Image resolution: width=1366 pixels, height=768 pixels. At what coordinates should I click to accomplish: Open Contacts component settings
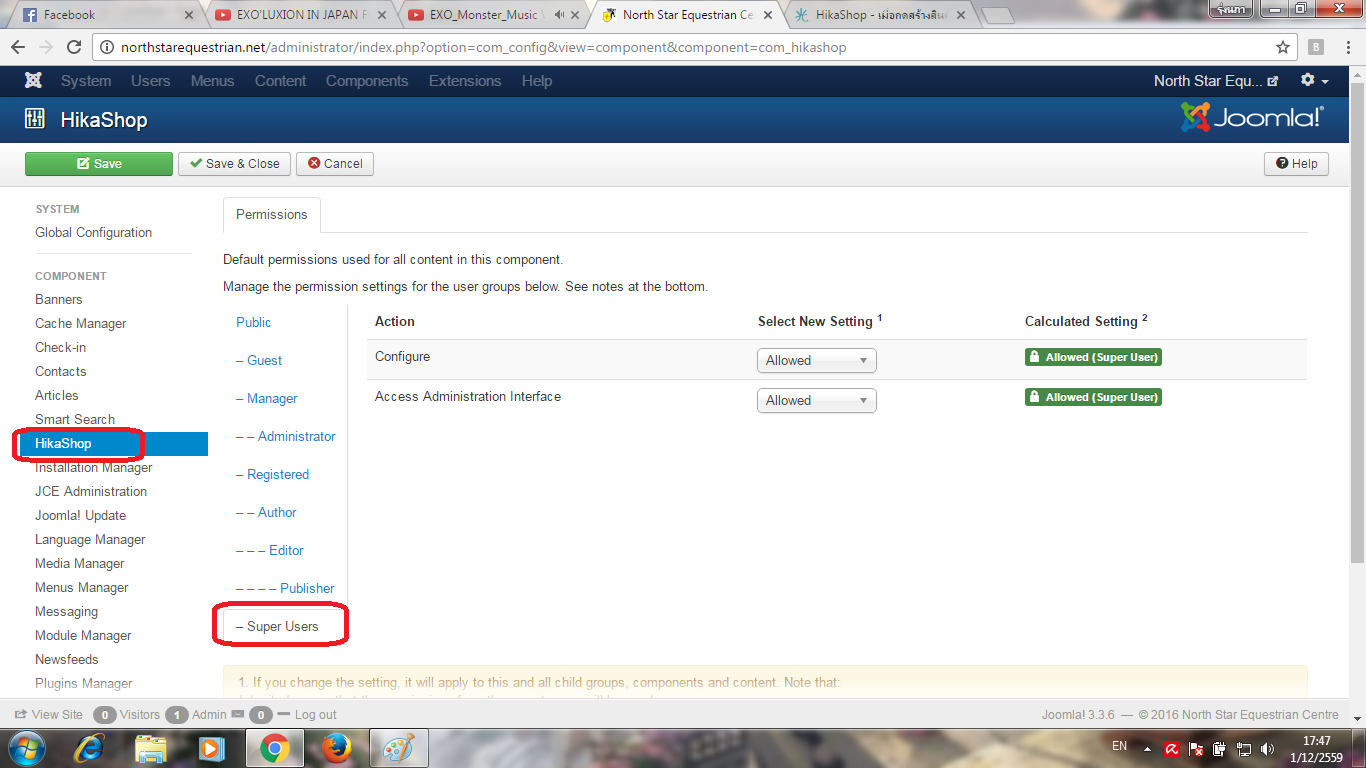pyautogui.click(x=61, y=372)
